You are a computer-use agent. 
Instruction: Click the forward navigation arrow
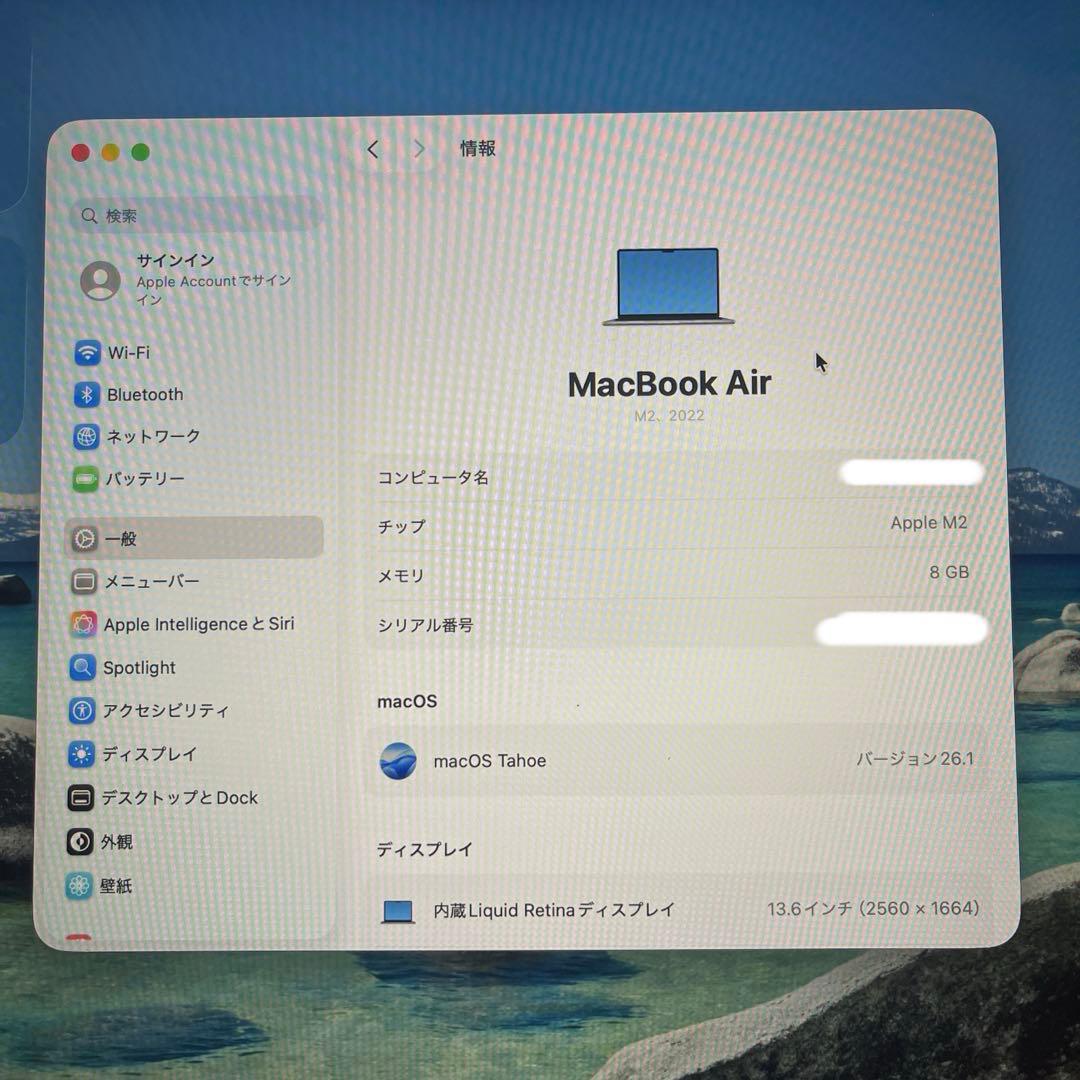[419, 148]
